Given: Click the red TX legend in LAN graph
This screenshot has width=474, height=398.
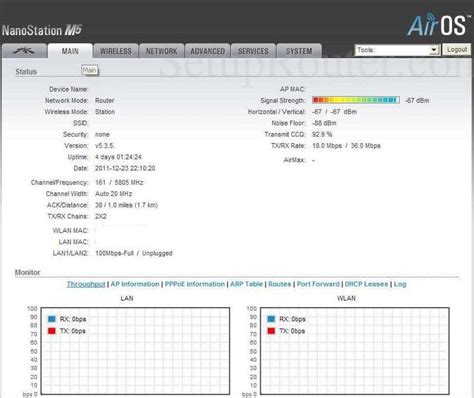Looking at the screenshot, I should tap(52, 331).
